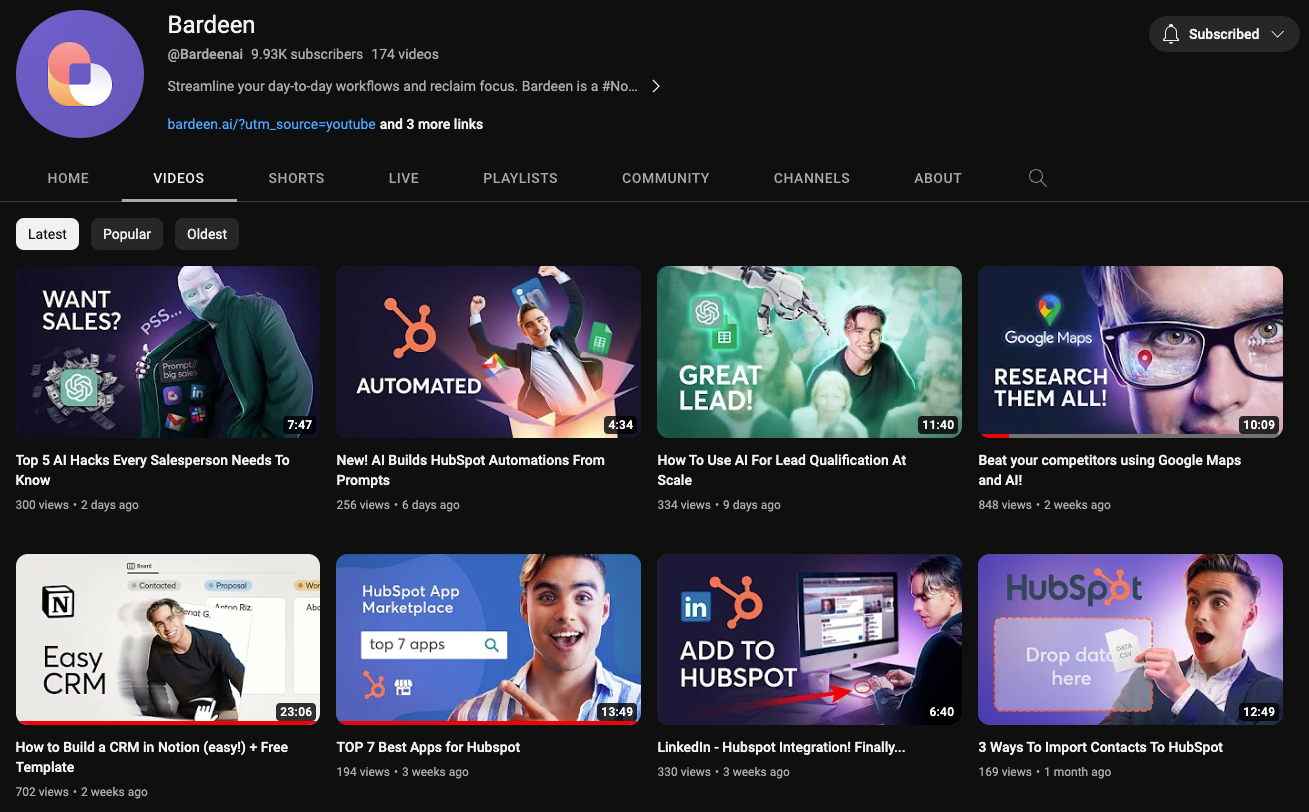Click the search icon in the channel navigation
Viewport: 1309px width, 812px height.
[x=1037, y=177]
